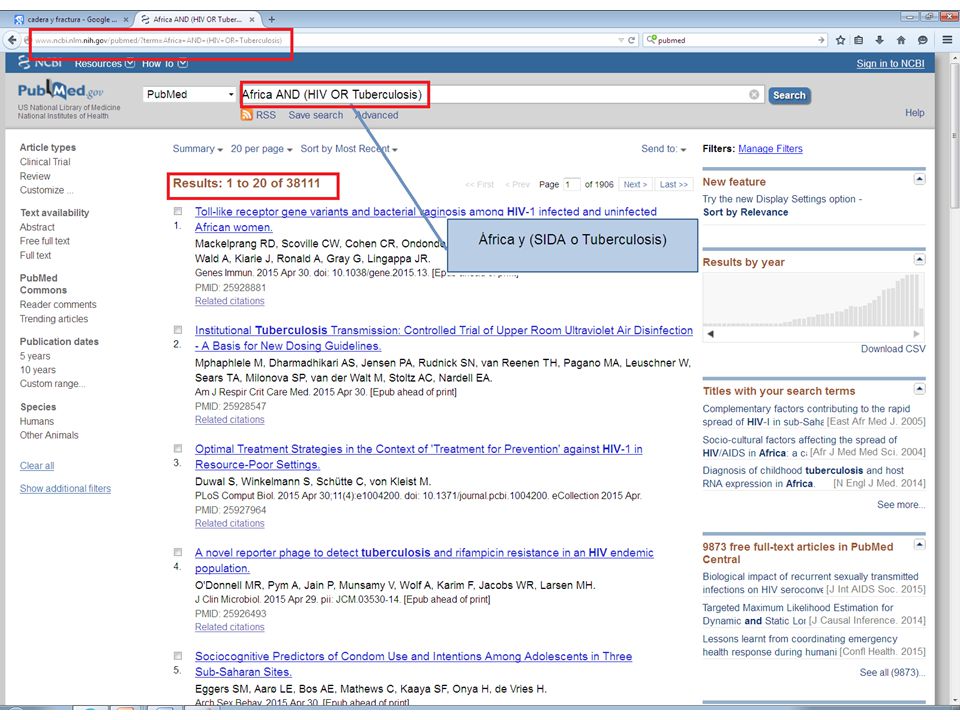Click the Help link
960x720 pixels.
tap(915, 113)
